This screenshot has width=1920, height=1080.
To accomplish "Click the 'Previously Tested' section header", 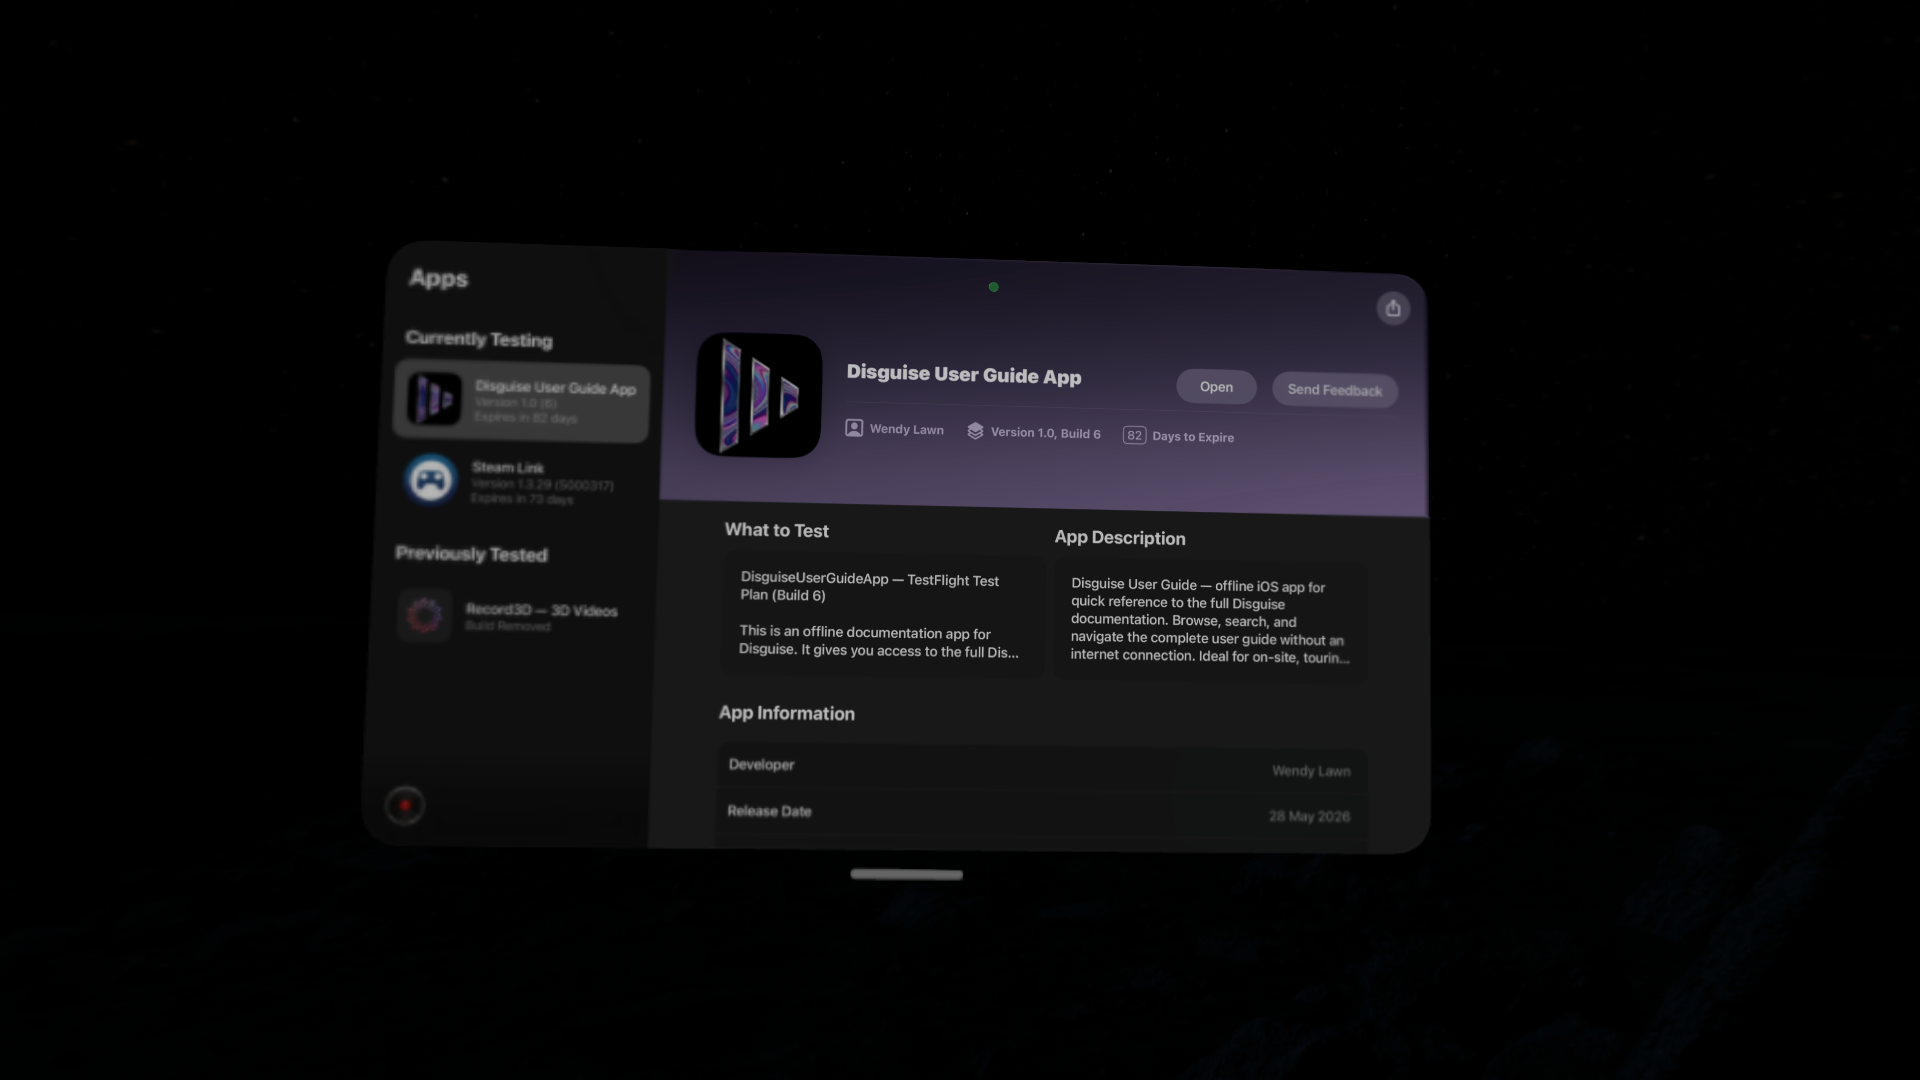I will [x=472, y=554].
